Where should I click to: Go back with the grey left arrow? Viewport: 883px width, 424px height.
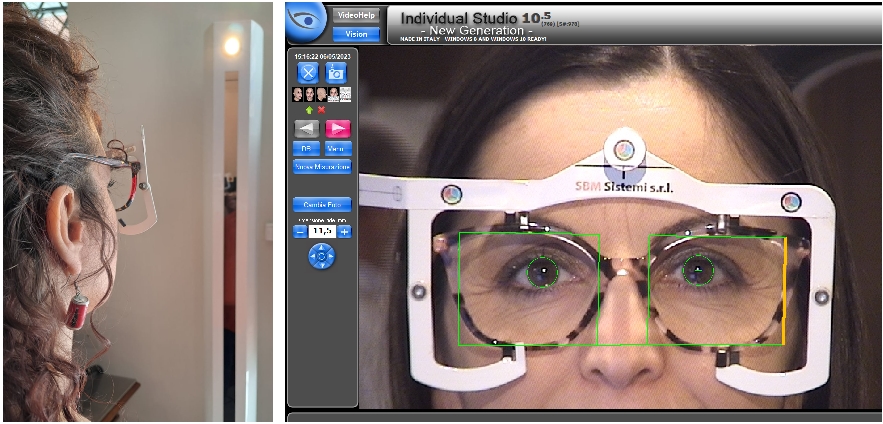(307, 128)
